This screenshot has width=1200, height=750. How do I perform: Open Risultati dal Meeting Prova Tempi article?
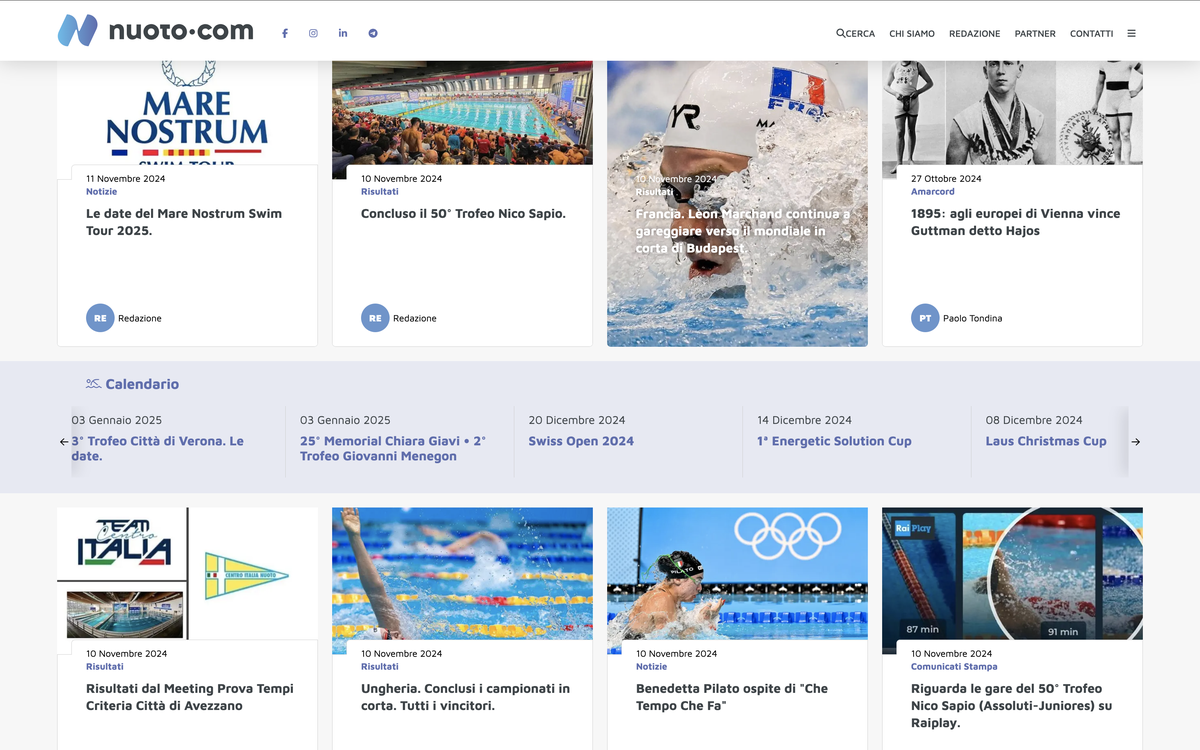coord(190,697)
